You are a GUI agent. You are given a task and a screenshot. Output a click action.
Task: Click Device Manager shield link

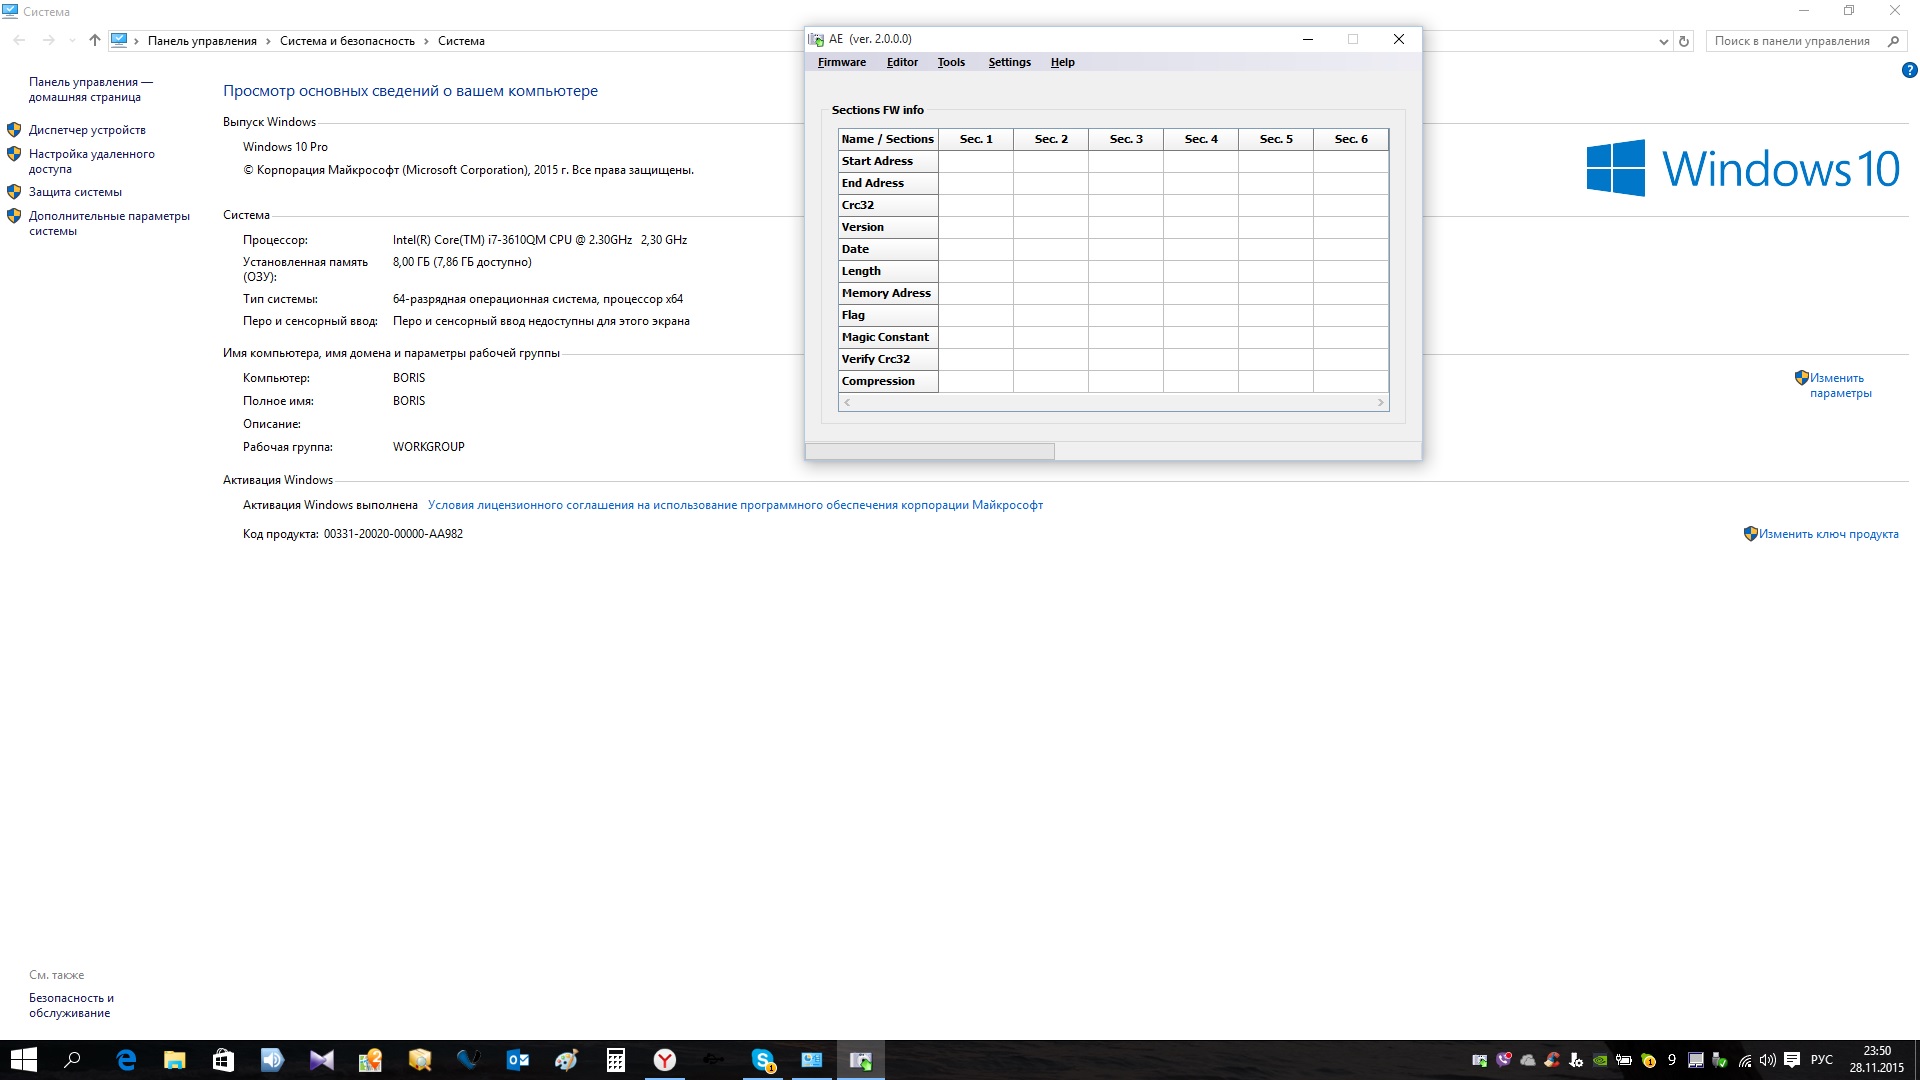coord(87,130)
